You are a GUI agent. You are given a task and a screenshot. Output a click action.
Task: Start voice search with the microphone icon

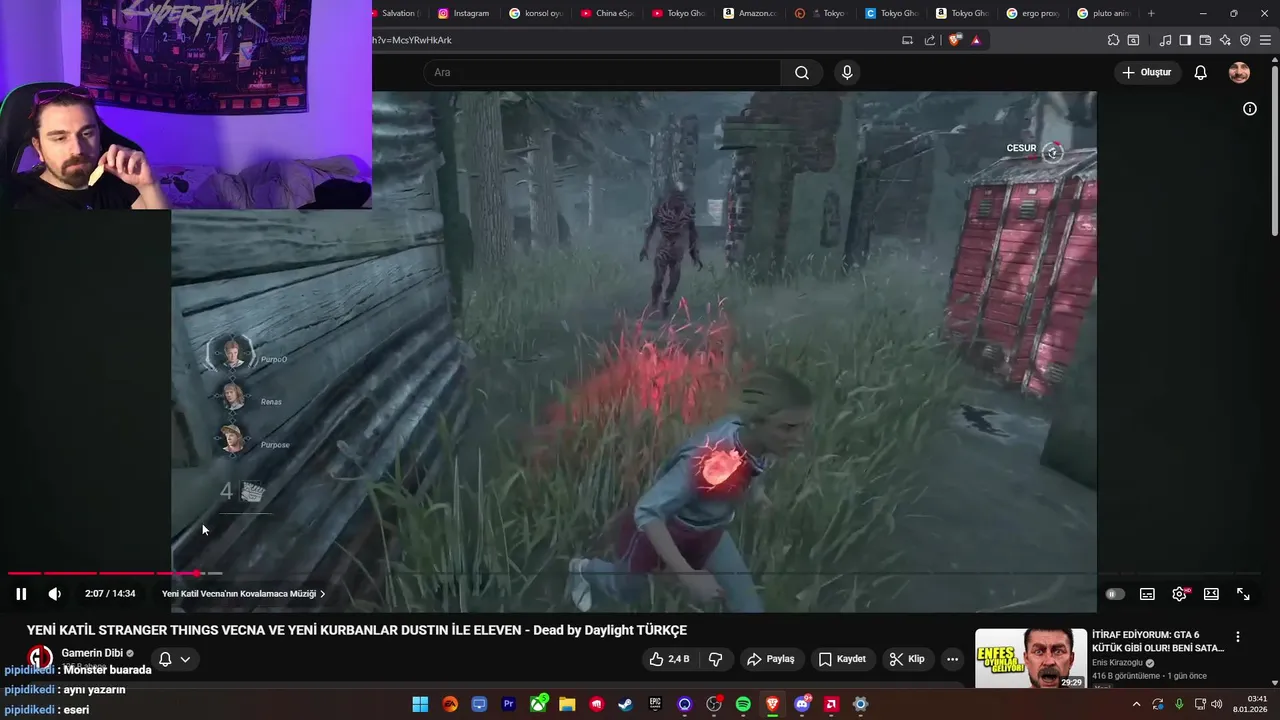pos(847,72)
